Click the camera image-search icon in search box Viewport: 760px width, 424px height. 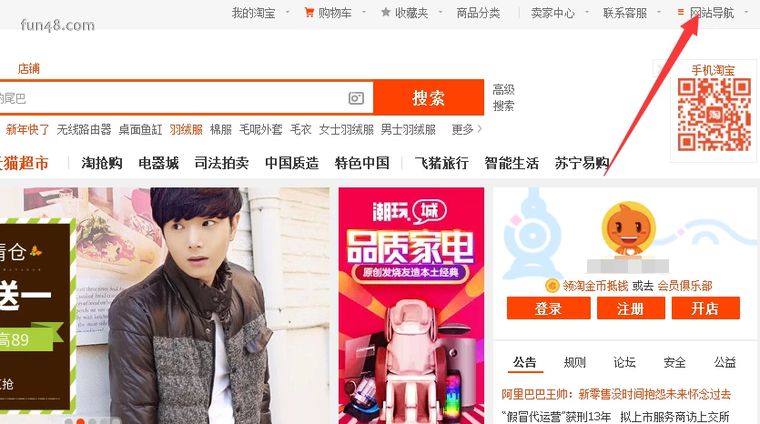[356, 98]
